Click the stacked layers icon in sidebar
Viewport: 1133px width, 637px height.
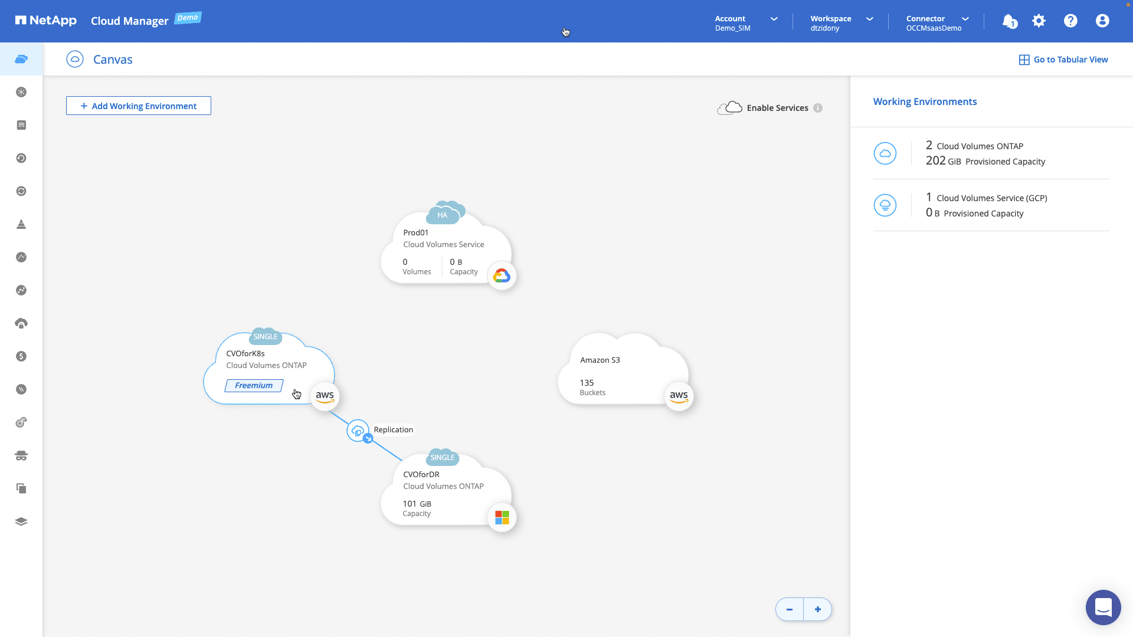tap(21, 521)
